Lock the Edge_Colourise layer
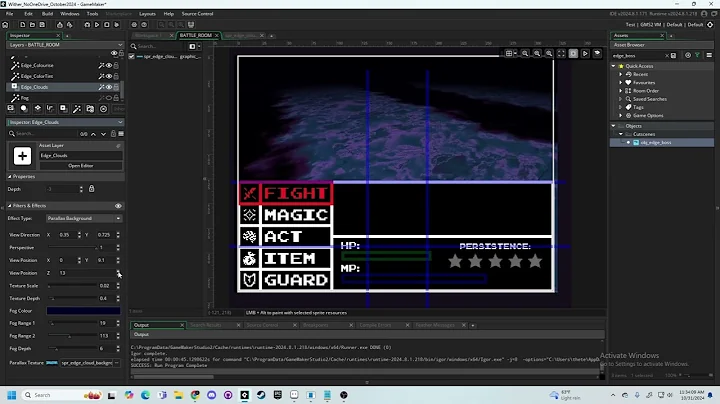The width and height of the screenshot is (720, 404). [116, 65]
